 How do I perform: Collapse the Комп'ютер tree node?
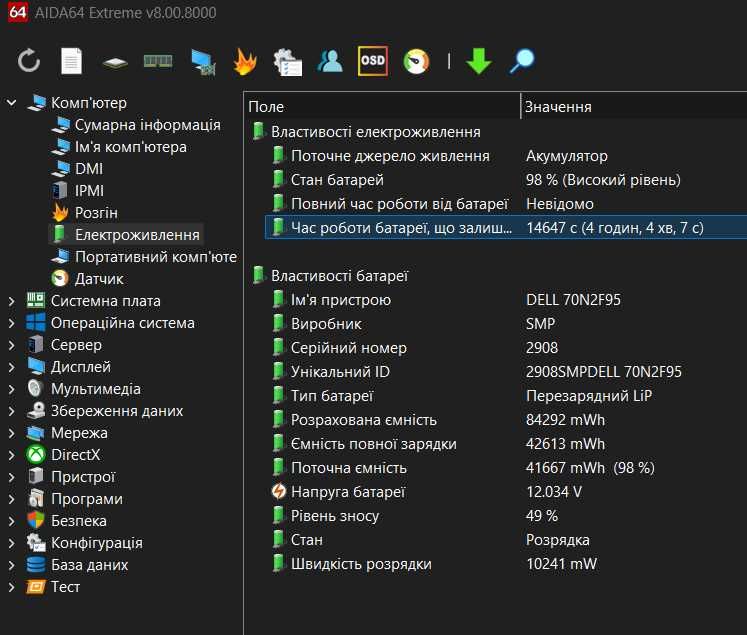pos(12,102)
